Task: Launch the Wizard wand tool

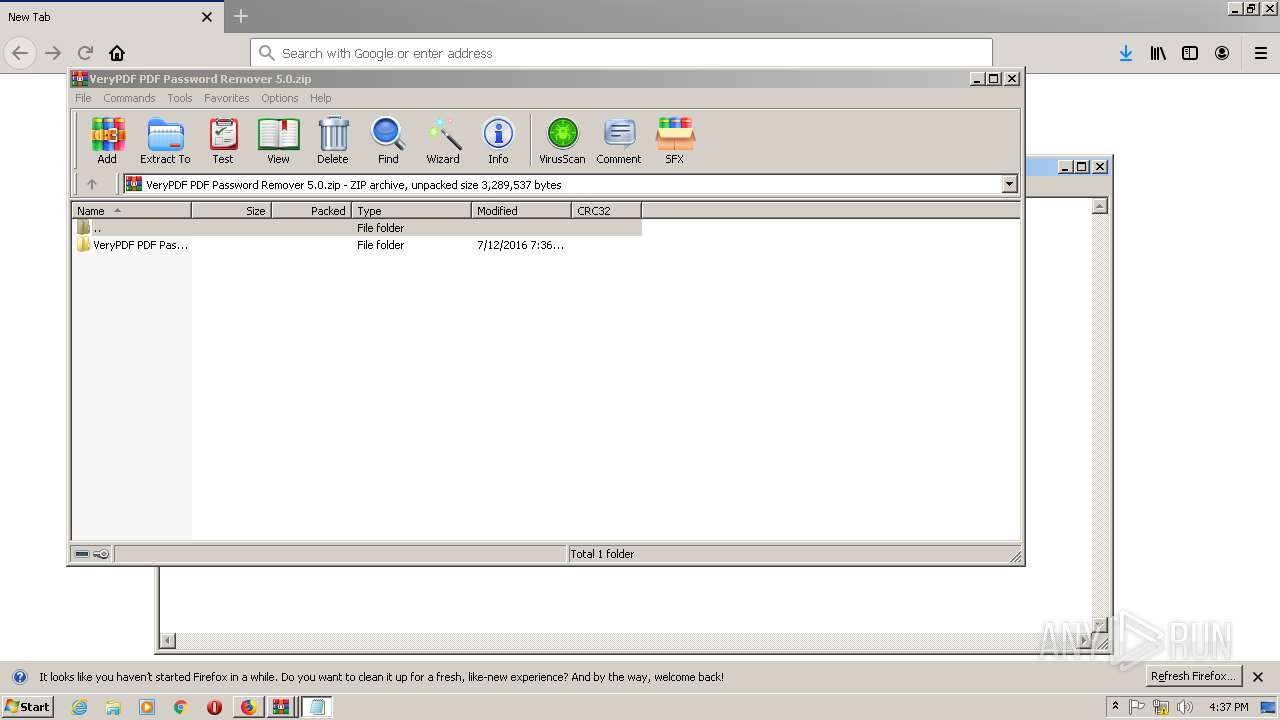Action: 443,140
